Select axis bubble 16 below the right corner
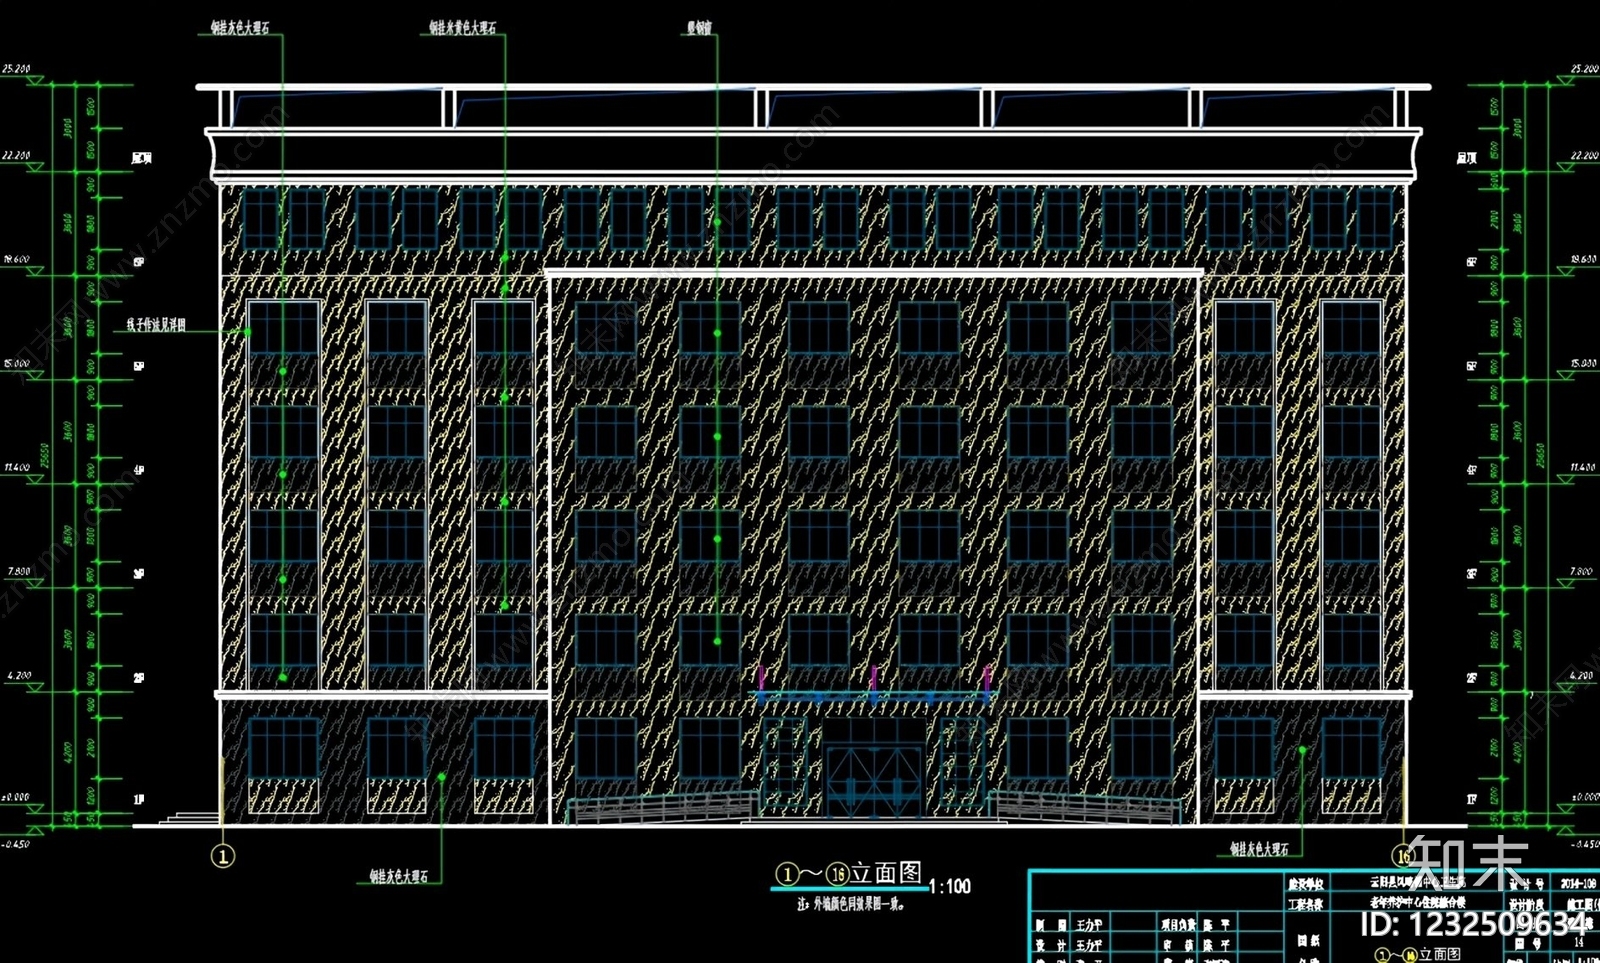Viewport: 1600px width, 963px height. coord(1403,856)
